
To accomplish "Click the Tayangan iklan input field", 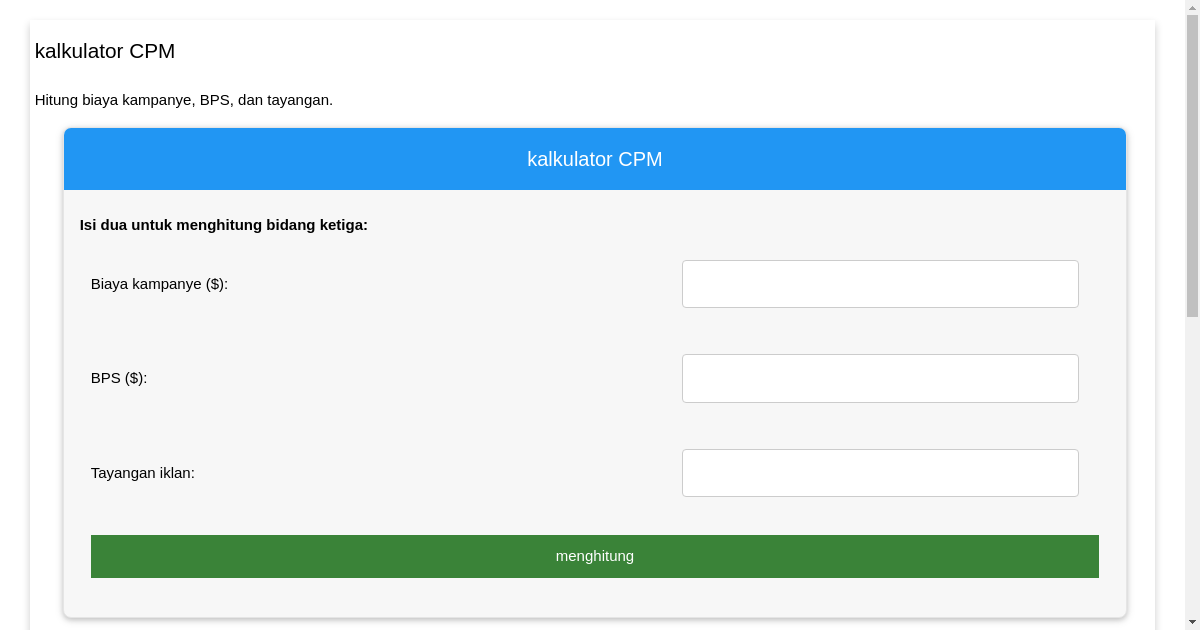I will pyautogui.click(x=880, y=472).
